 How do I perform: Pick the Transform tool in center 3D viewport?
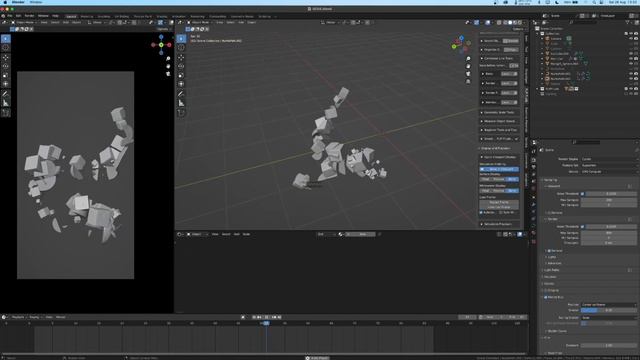(x=181, y=84)
